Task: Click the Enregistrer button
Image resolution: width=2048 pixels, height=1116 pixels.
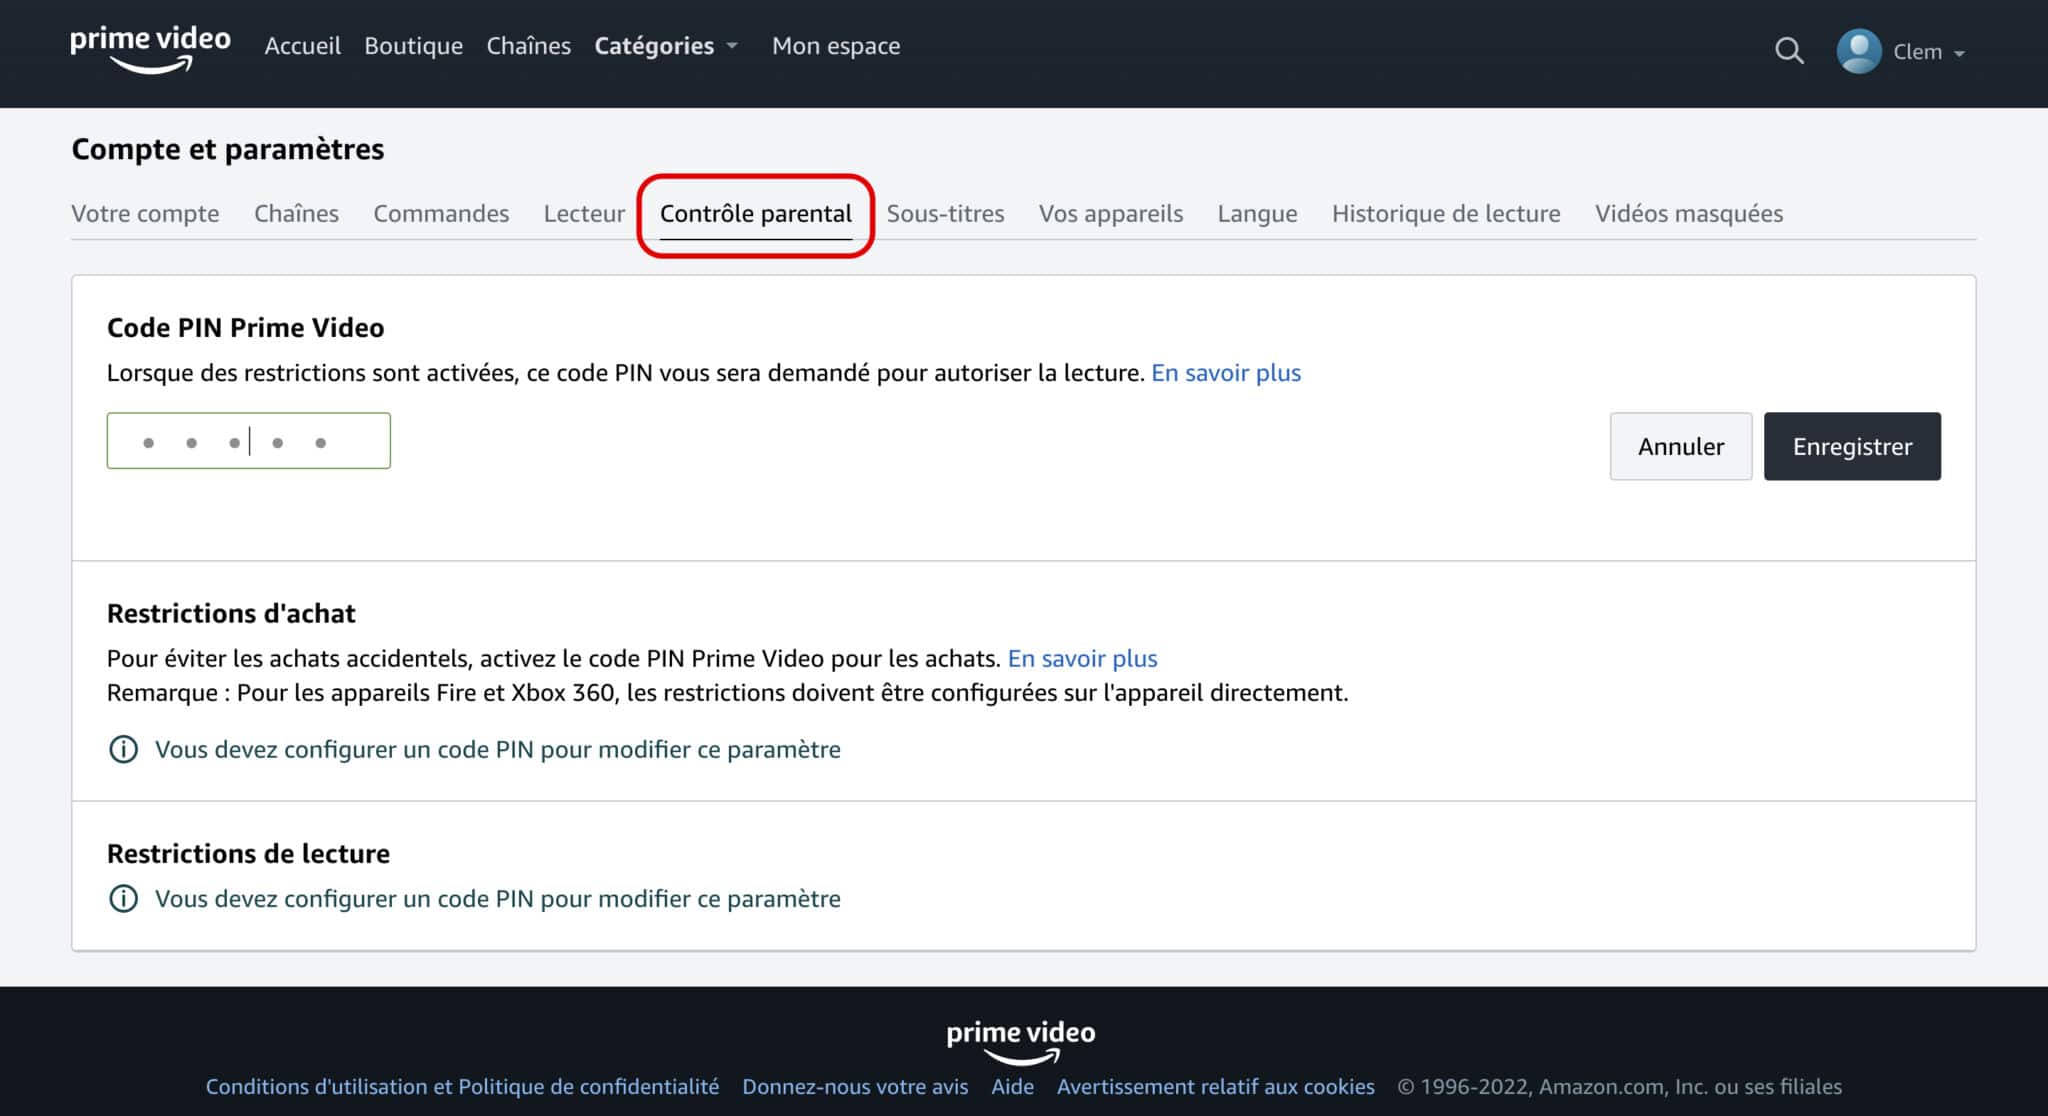Action: click(1852, 446)
